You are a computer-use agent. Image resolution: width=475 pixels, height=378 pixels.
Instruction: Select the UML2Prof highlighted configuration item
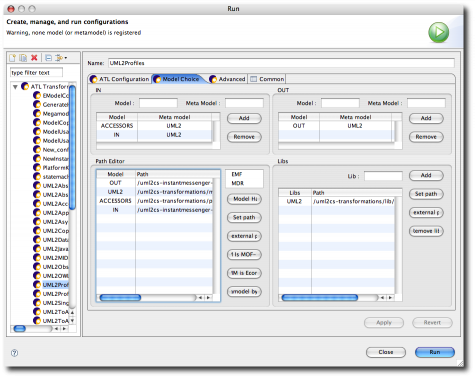[x=55, y=285]
